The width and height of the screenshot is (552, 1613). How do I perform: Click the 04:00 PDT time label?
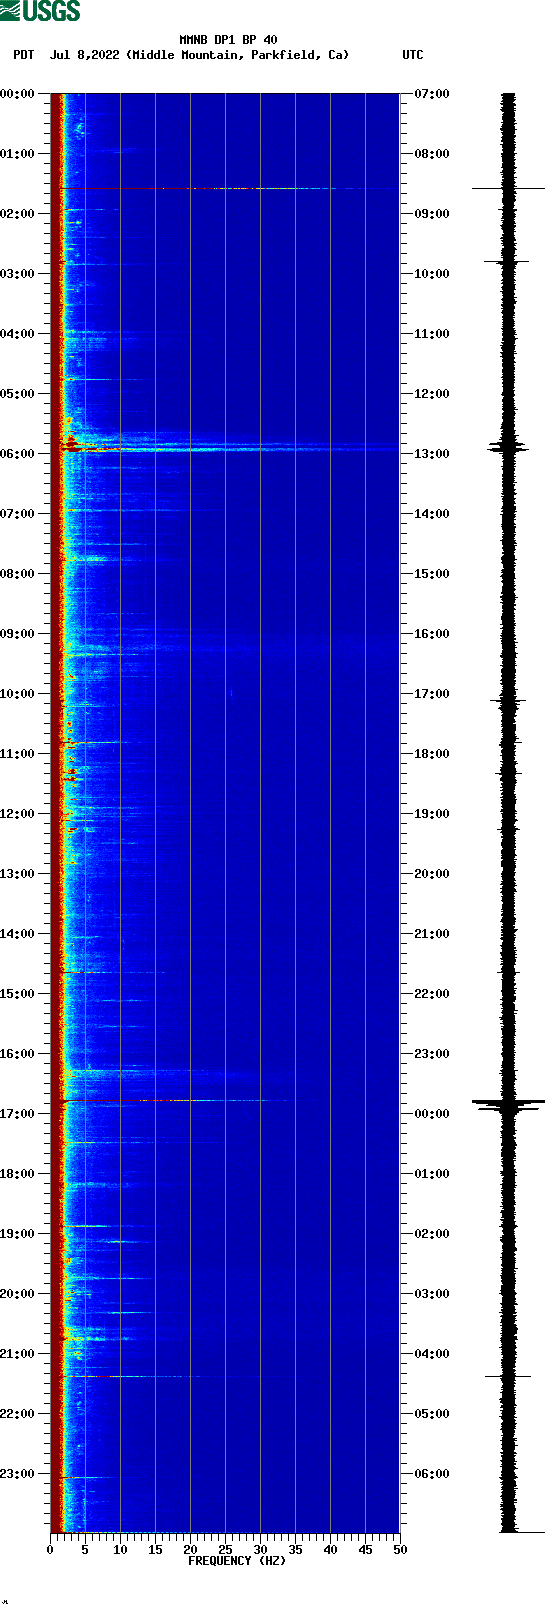[x=18, y=334]
